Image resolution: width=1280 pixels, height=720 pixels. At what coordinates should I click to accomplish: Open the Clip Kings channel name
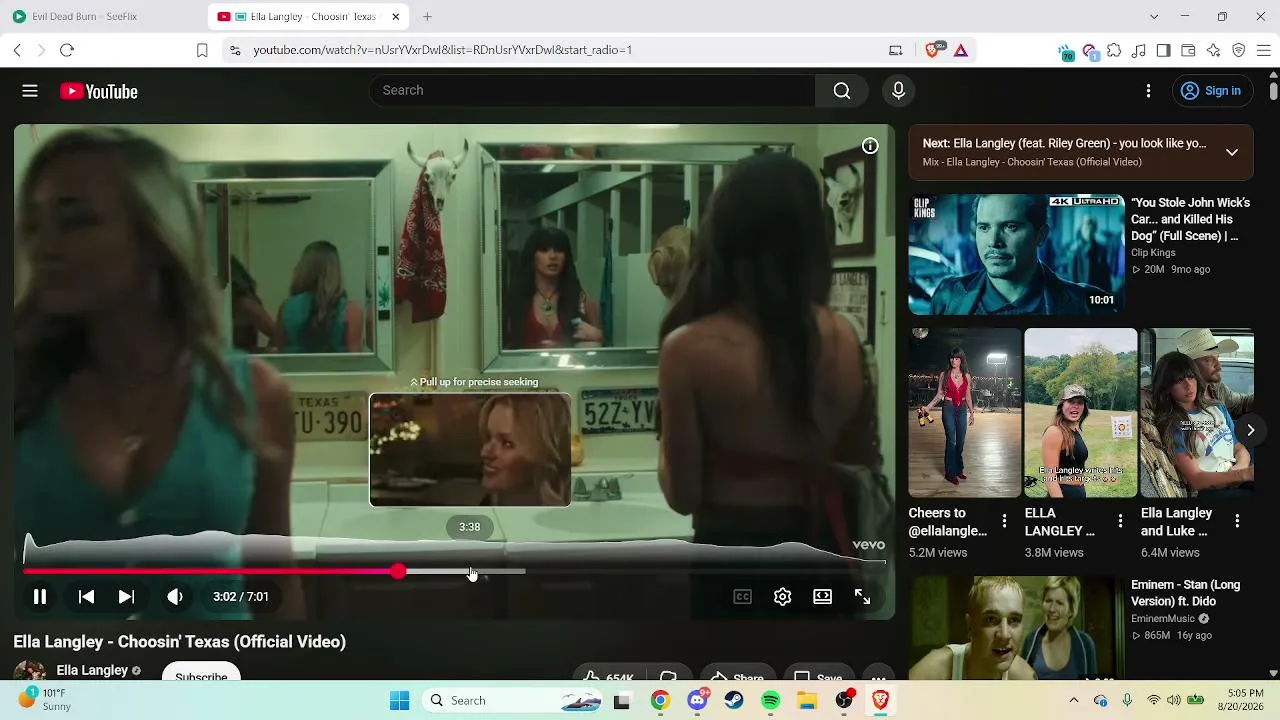coord(1153,253)
